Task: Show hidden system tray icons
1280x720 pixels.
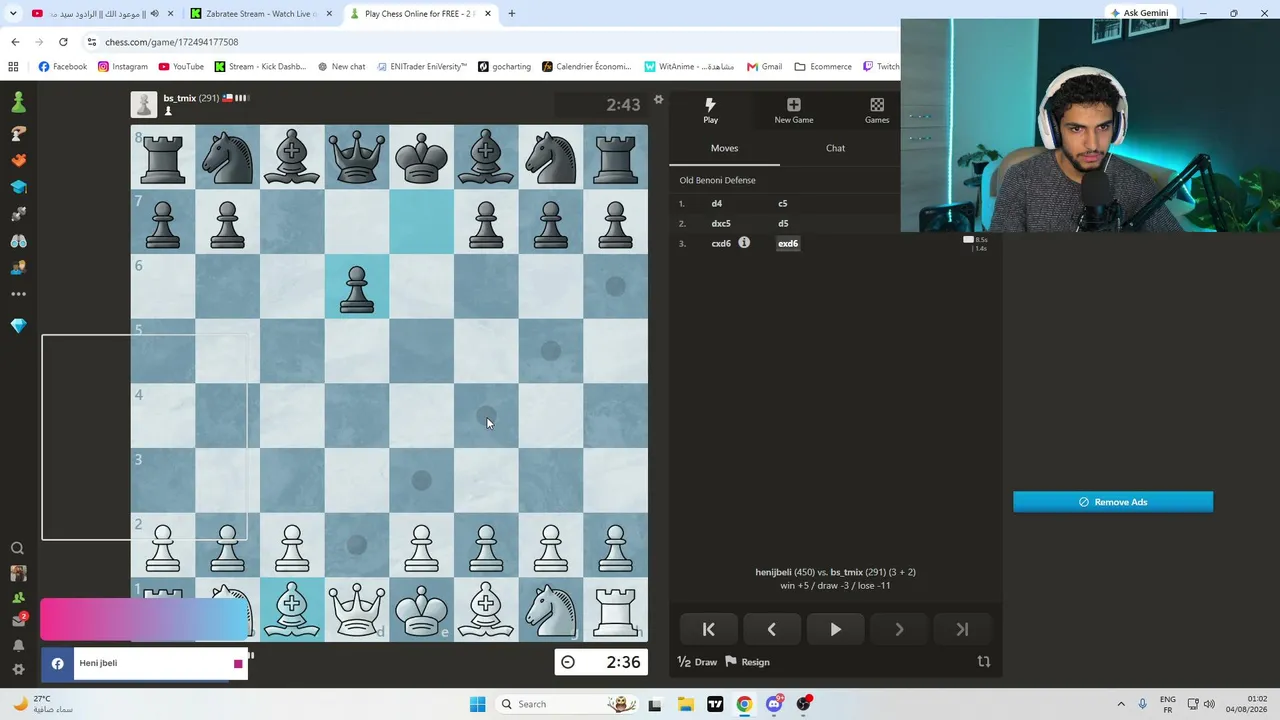Action: point(1120,704)
